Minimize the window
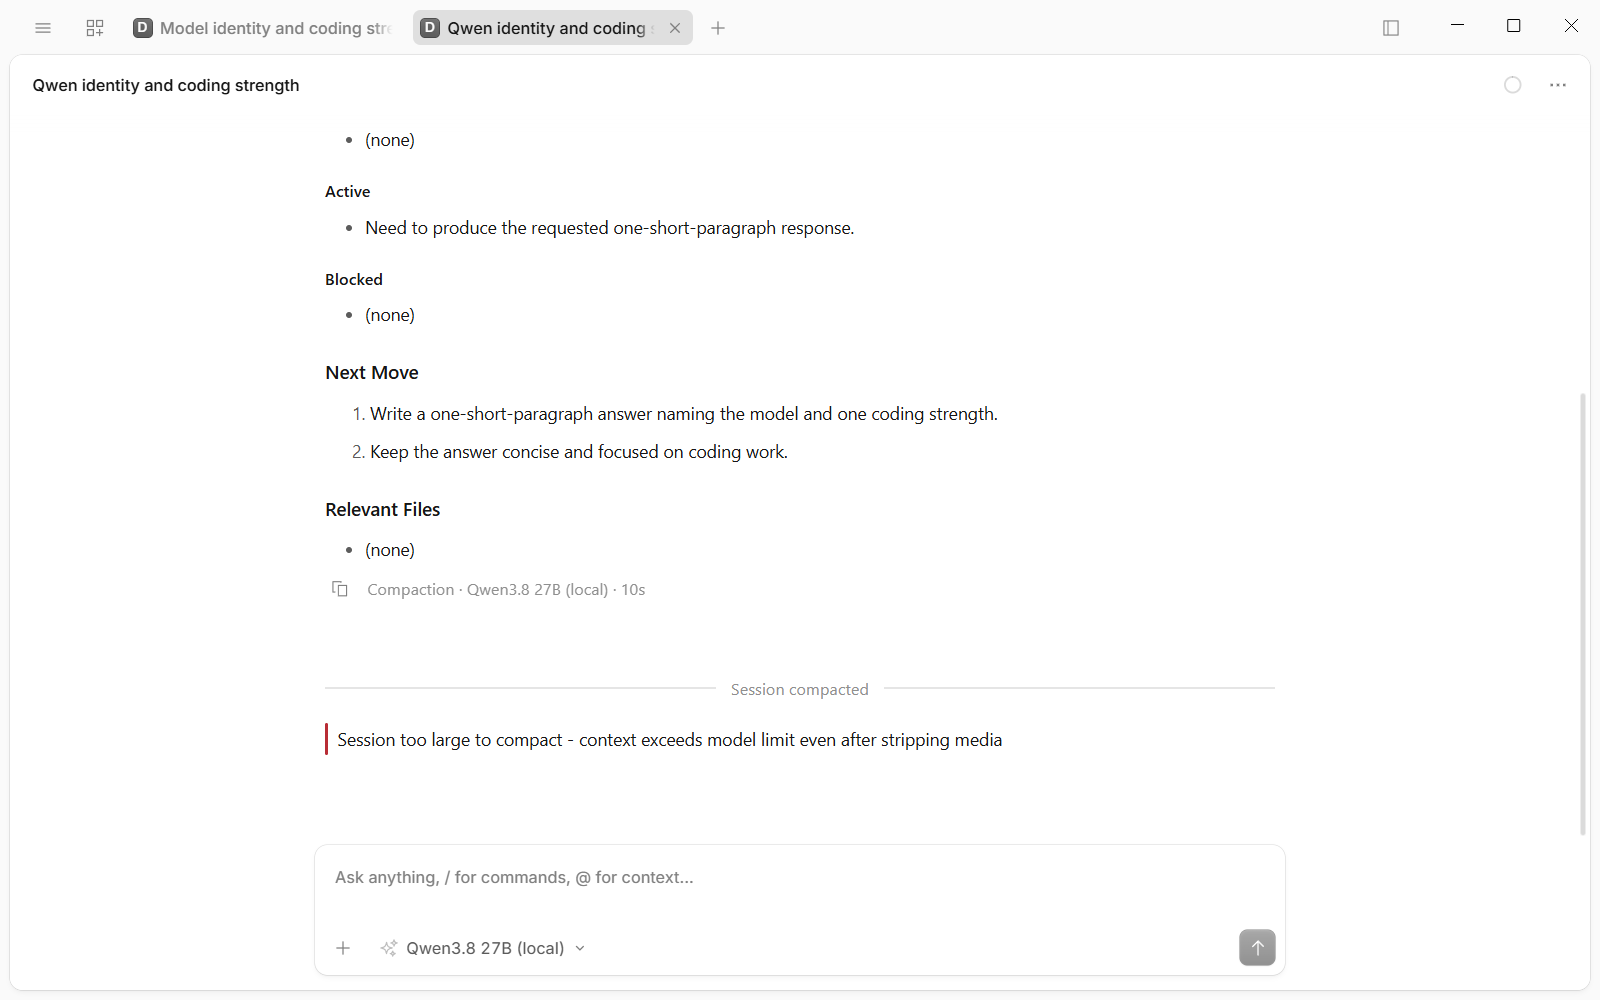 pyautogui.click(x=1458, y=26)
